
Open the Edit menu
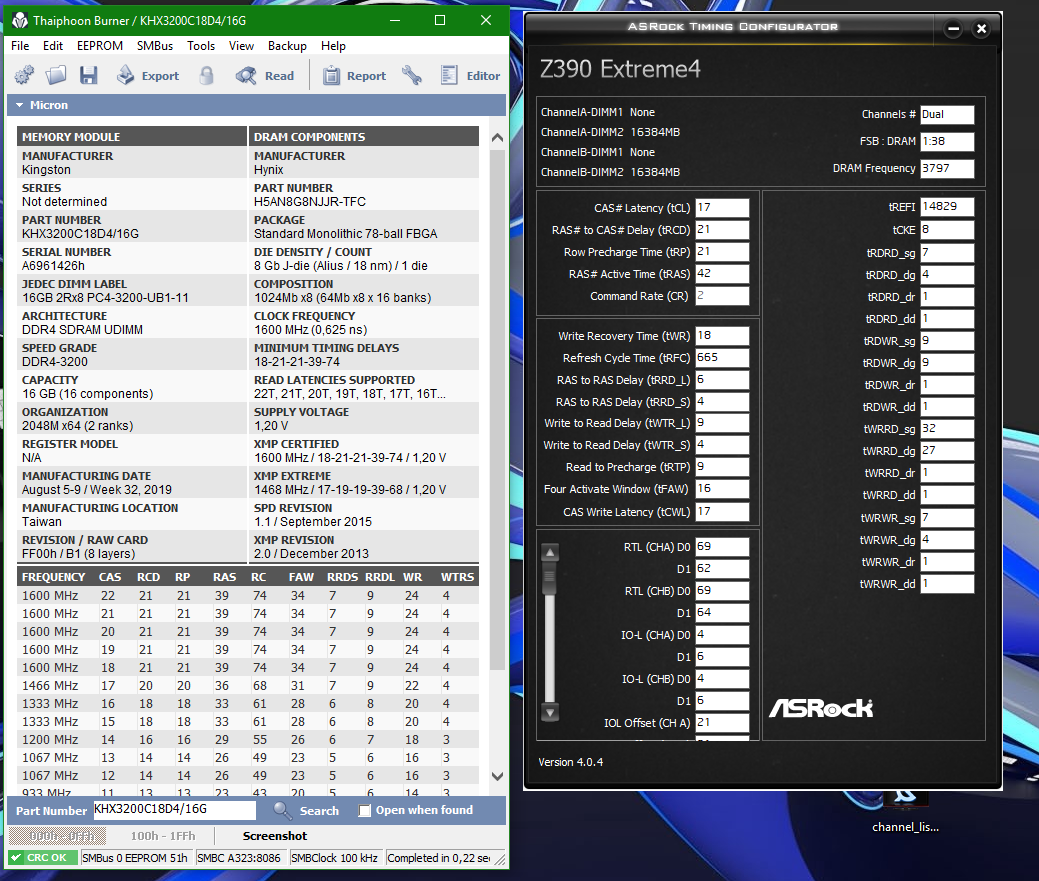click(53, 46)
